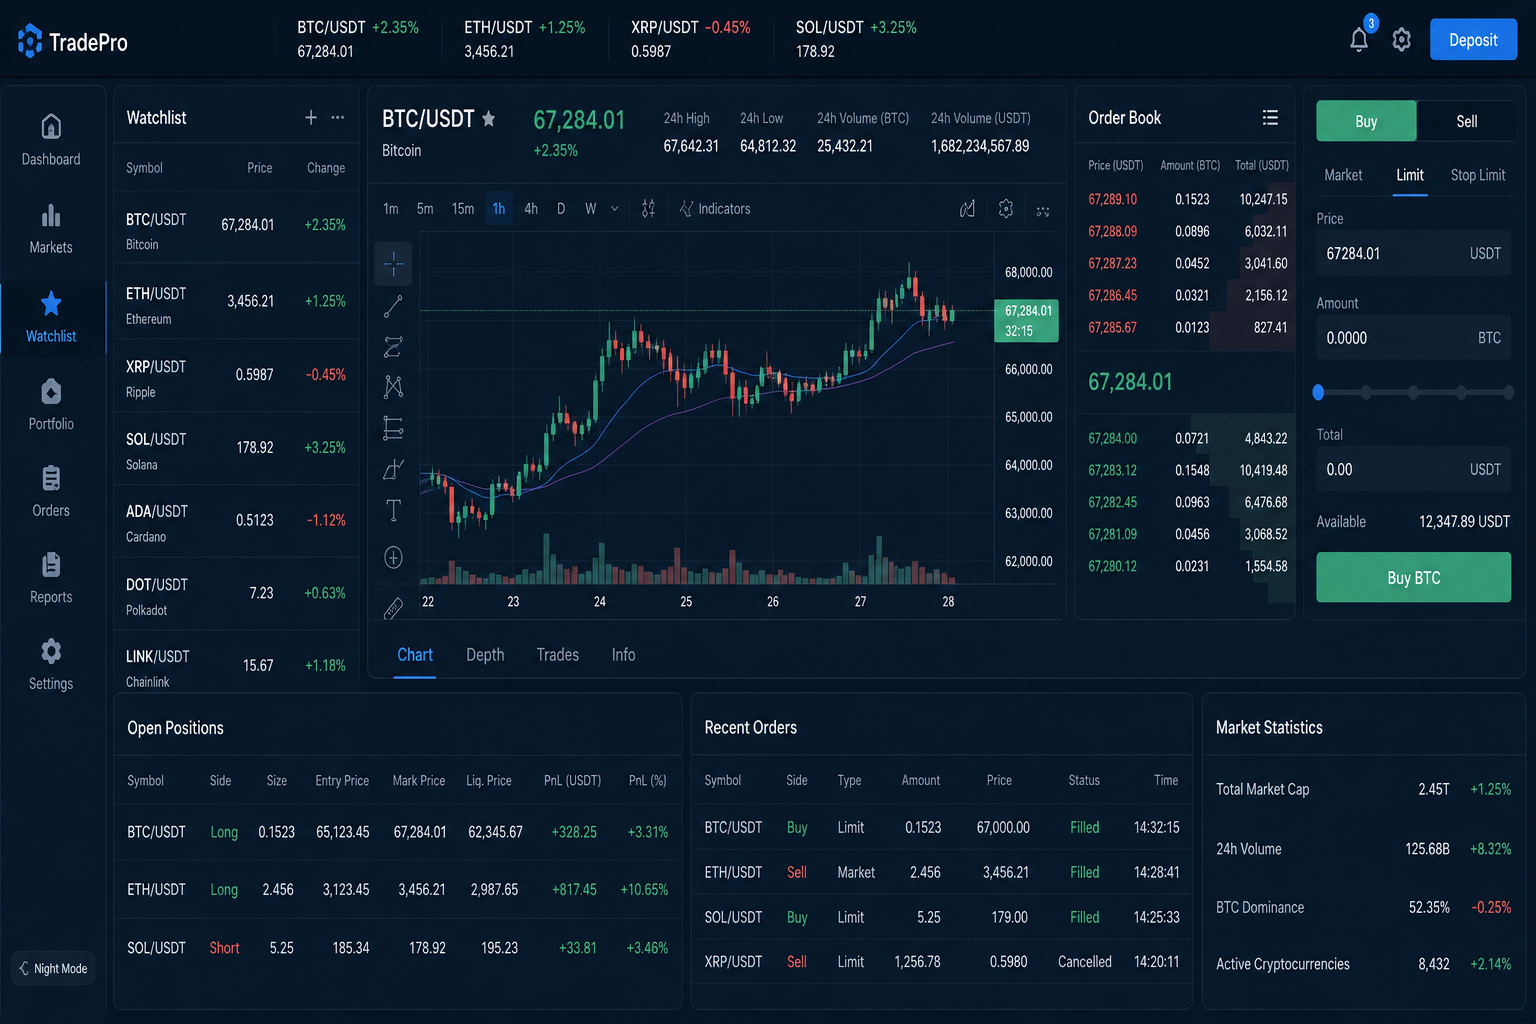Select the text annotation tool
1536x1024 pixels.
pos(393,511)
